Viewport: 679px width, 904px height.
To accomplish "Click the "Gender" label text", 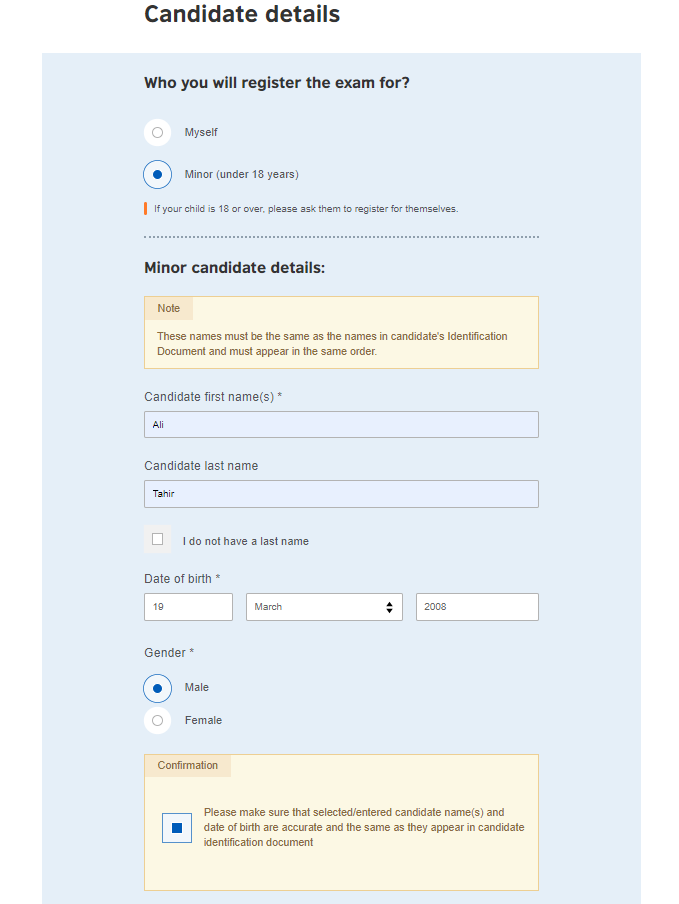I will point(168,653).
